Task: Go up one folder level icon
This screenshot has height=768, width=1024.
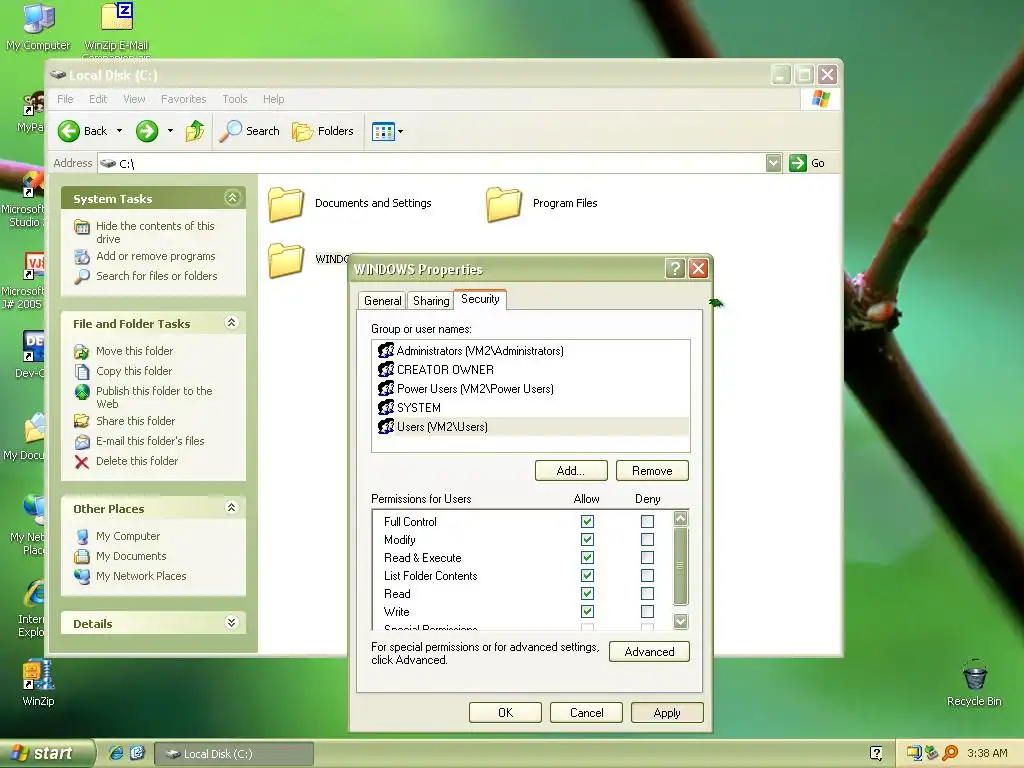Action: (x=195, y=131)
